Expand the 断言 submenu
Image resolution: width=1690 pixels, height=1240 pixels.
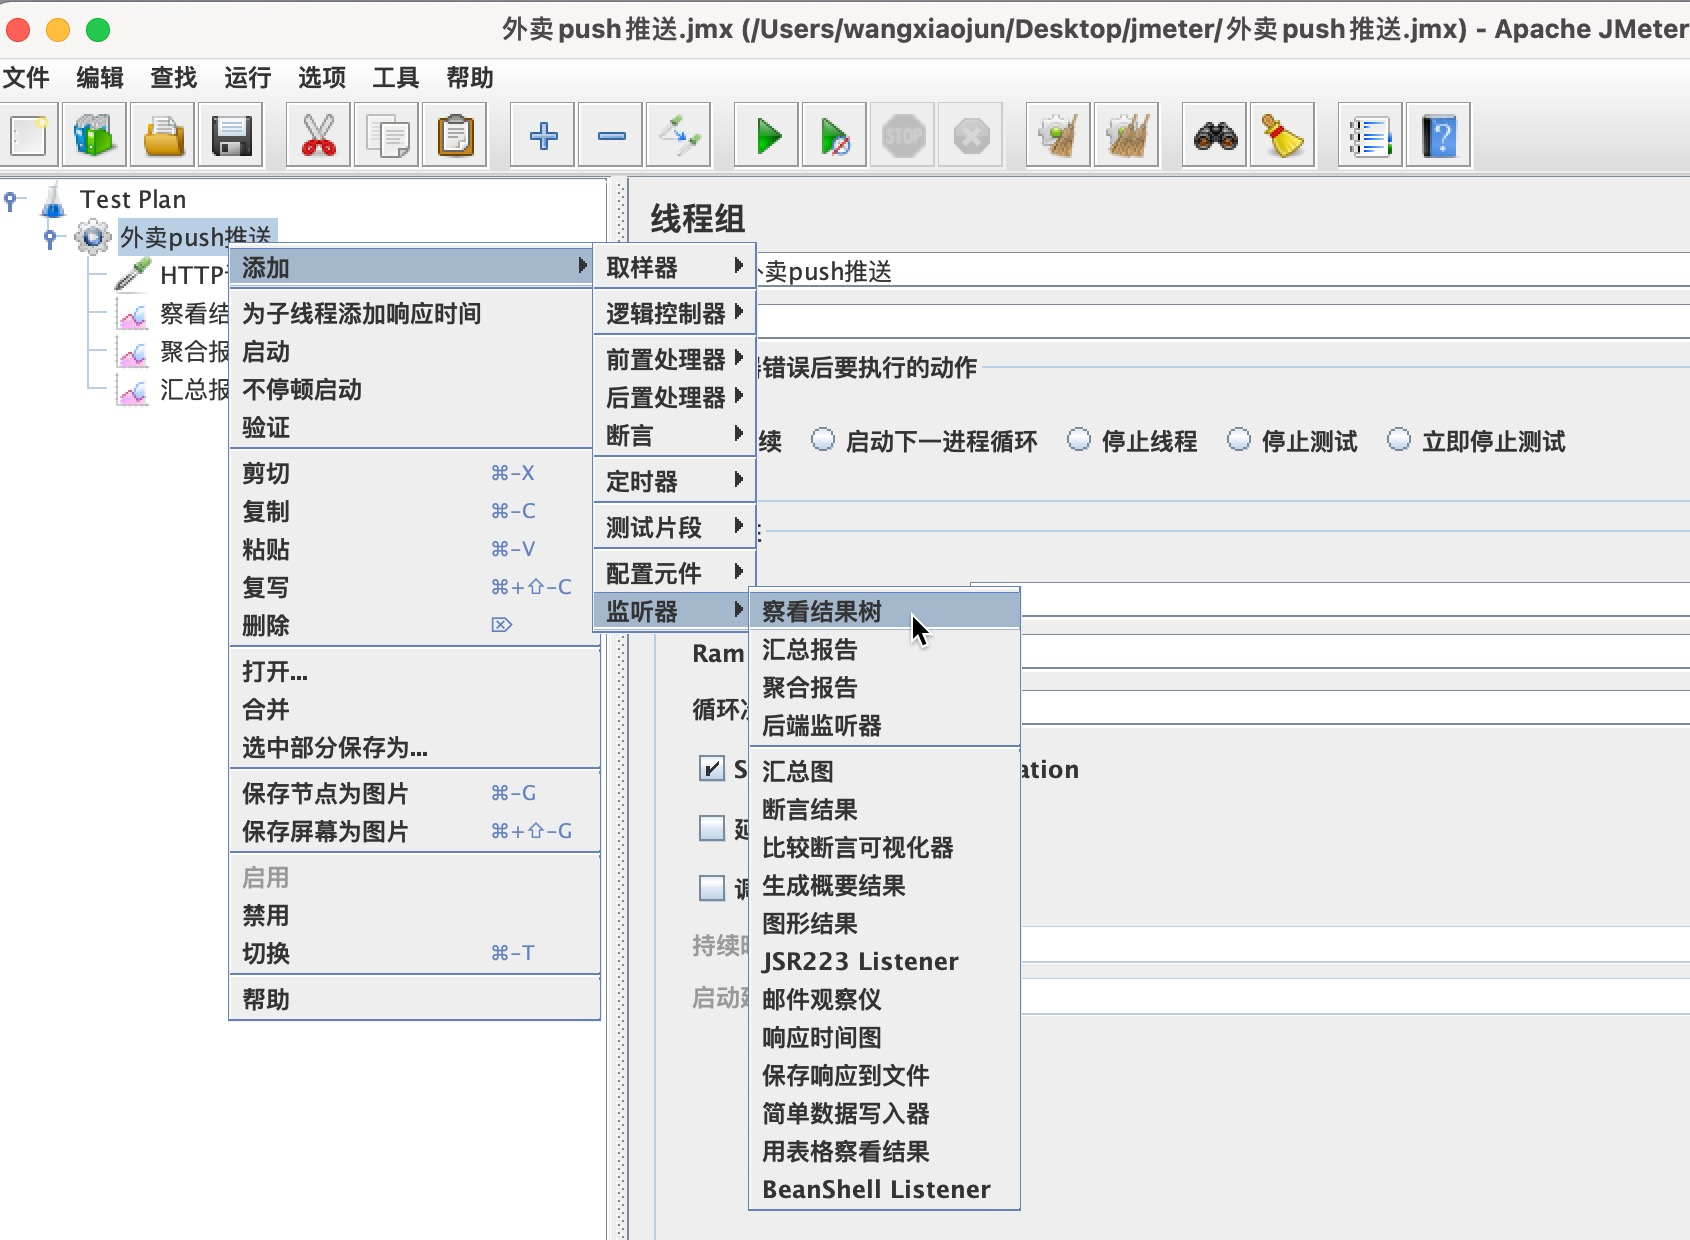674,435
